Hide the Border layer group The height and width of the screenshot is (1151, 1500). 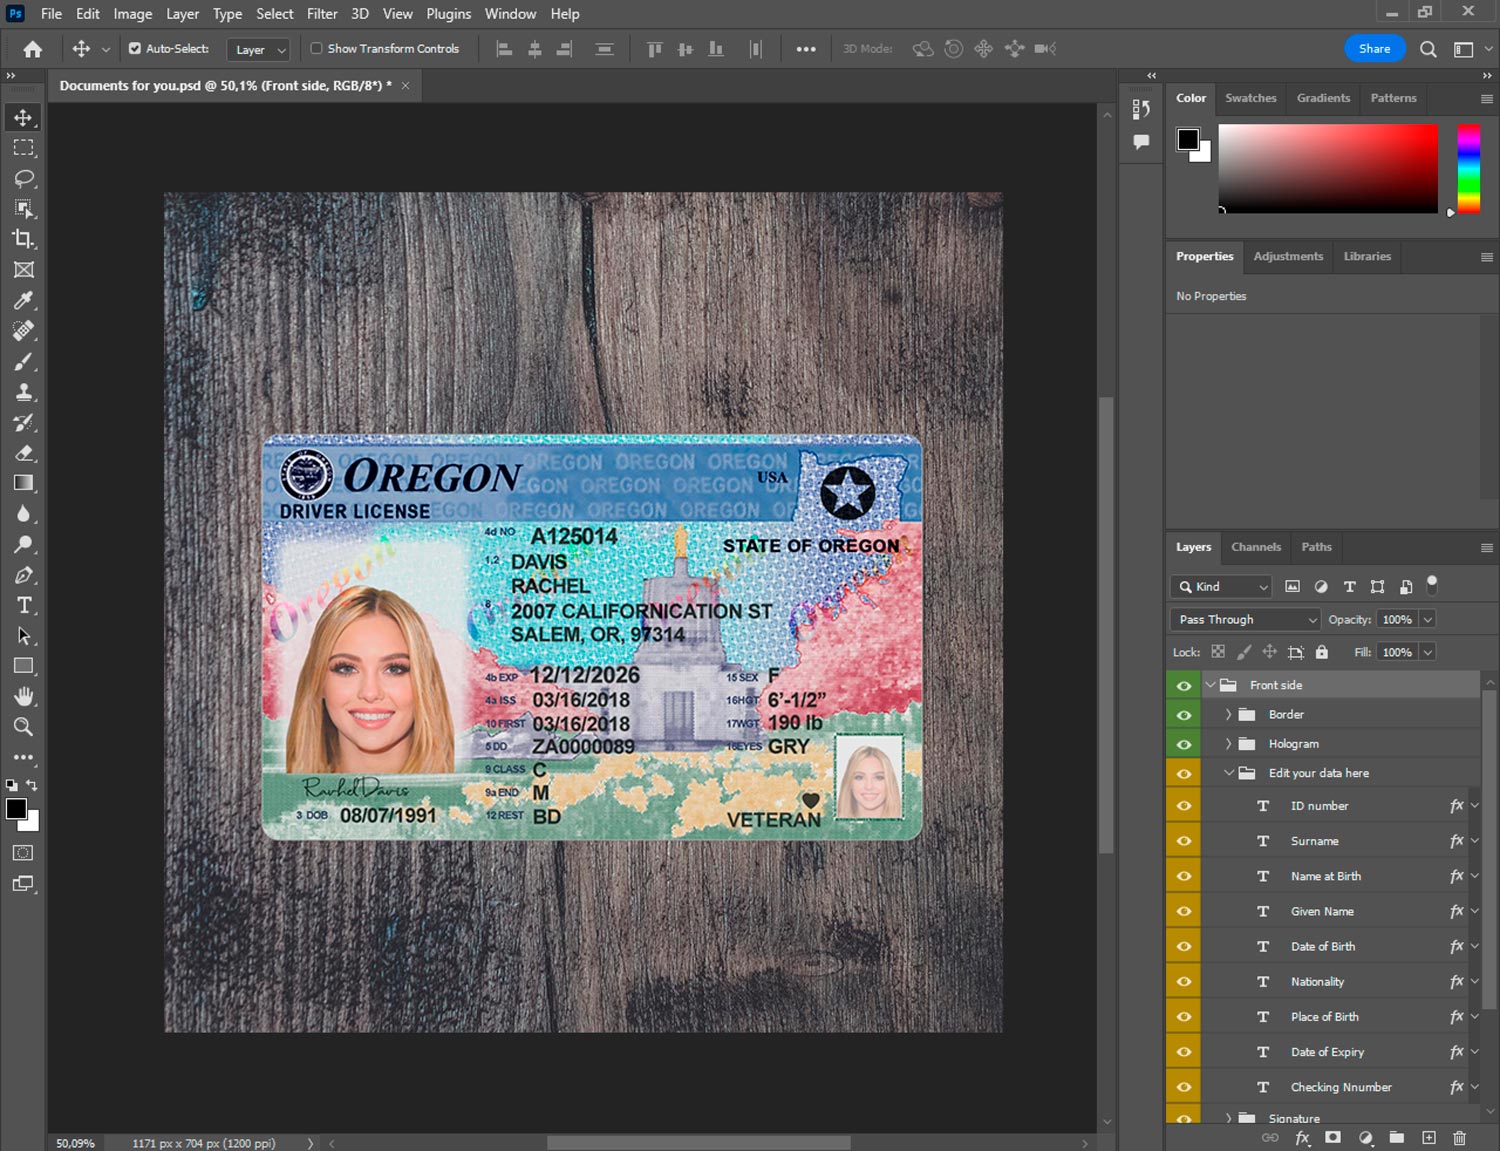coord(1184,715)
